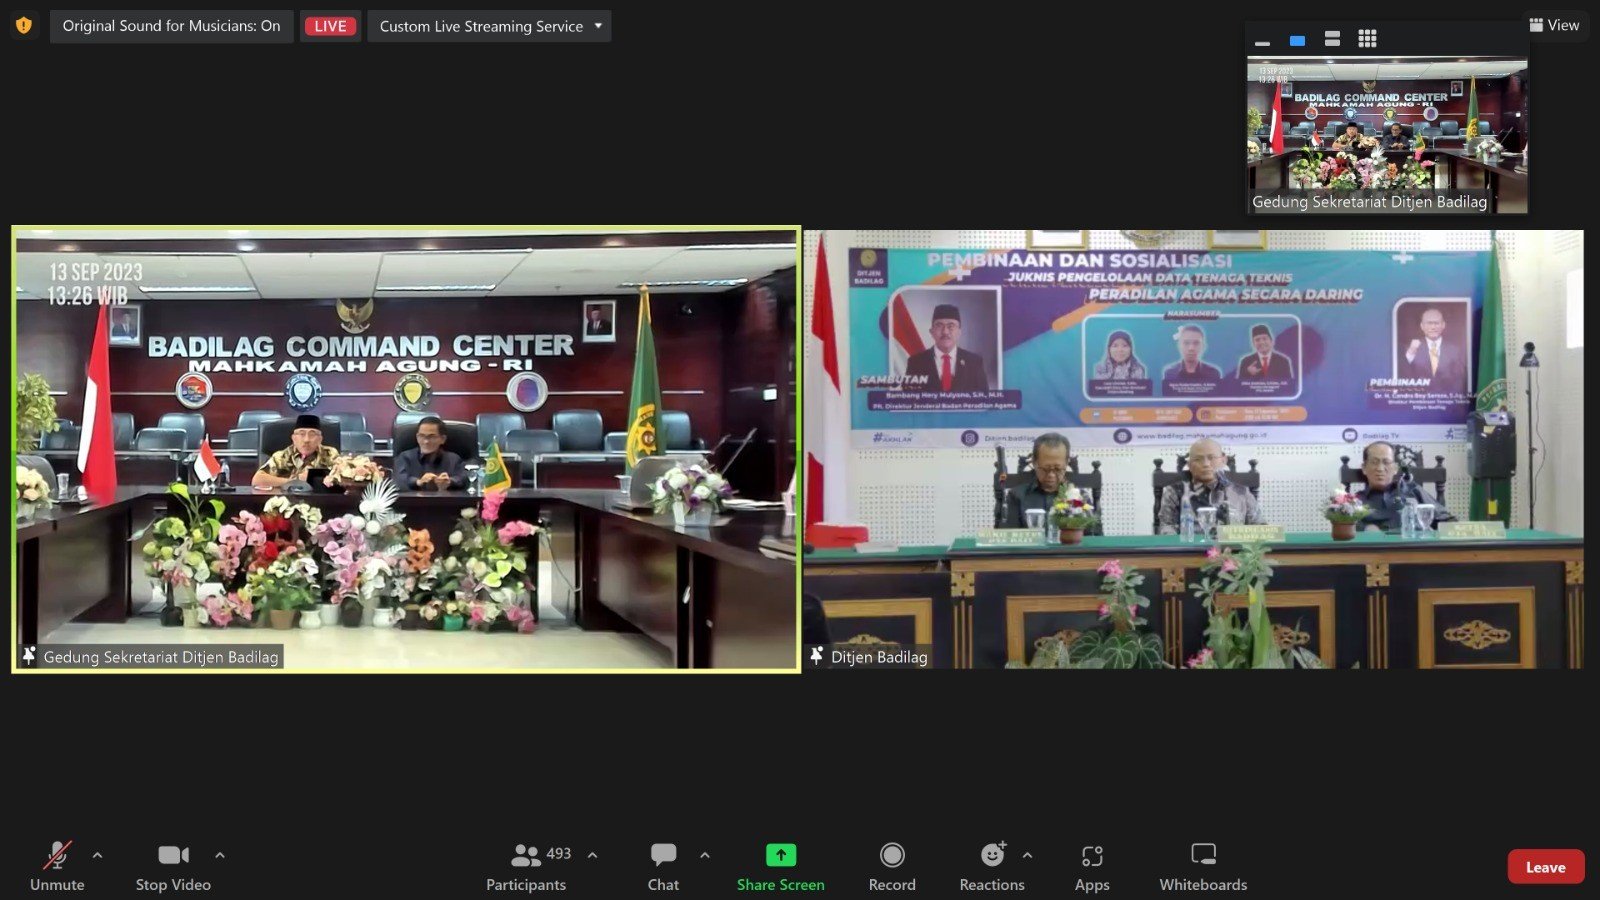Click the pin icon beside Ditjen Badilag
The image size is (1600, 900).
(817, 656)
